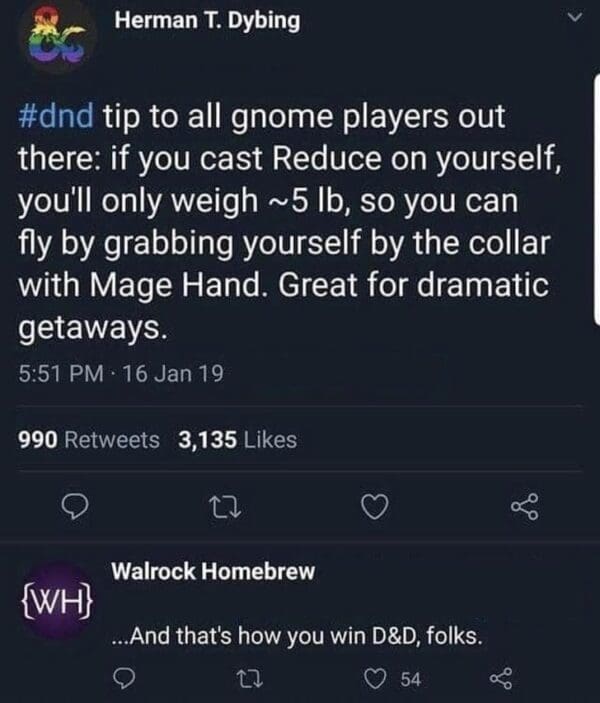
Task: View the 990 Retweets list
Action: pyautogui.click(x=89, y=440)
